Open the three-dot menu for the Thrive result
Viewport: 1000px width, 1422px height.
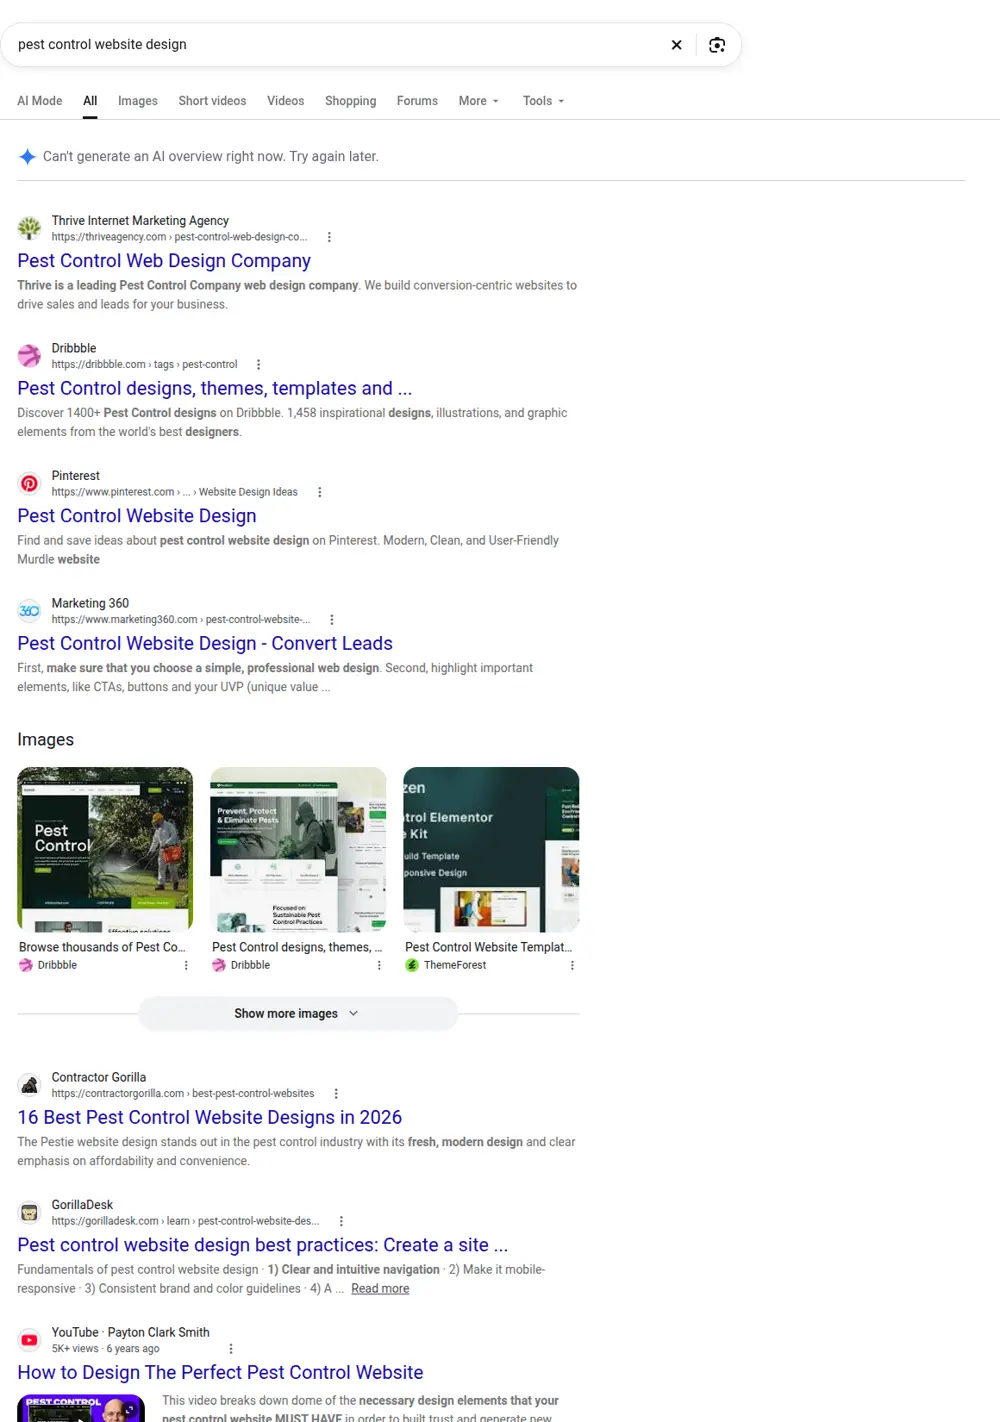(x=329, y=237)
